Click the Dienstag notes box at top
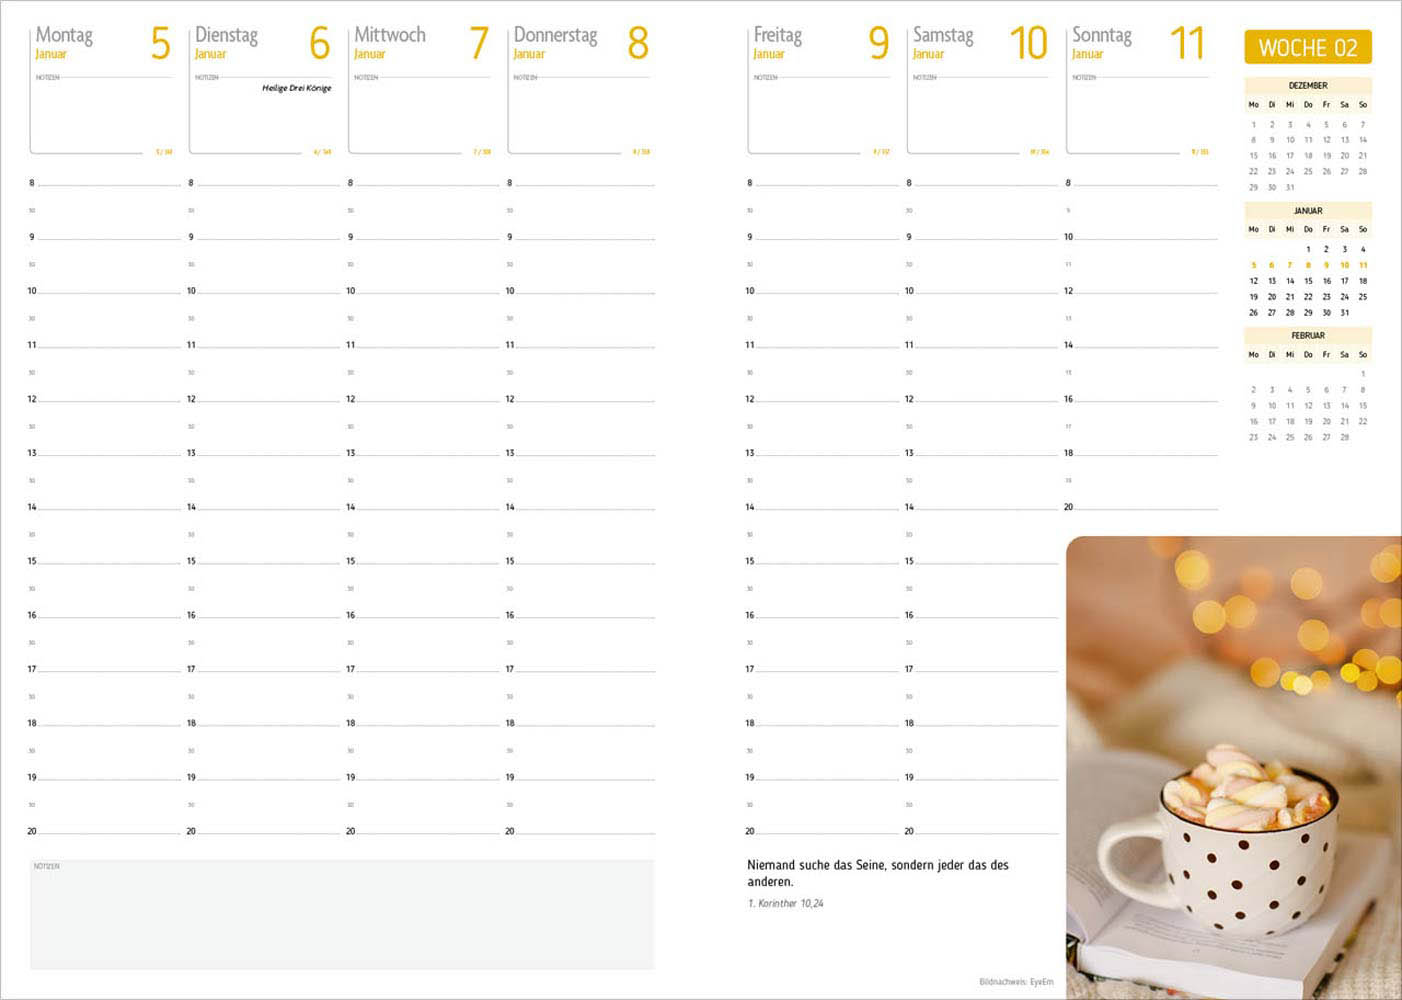1402x1000 pixels. (260, 120)
